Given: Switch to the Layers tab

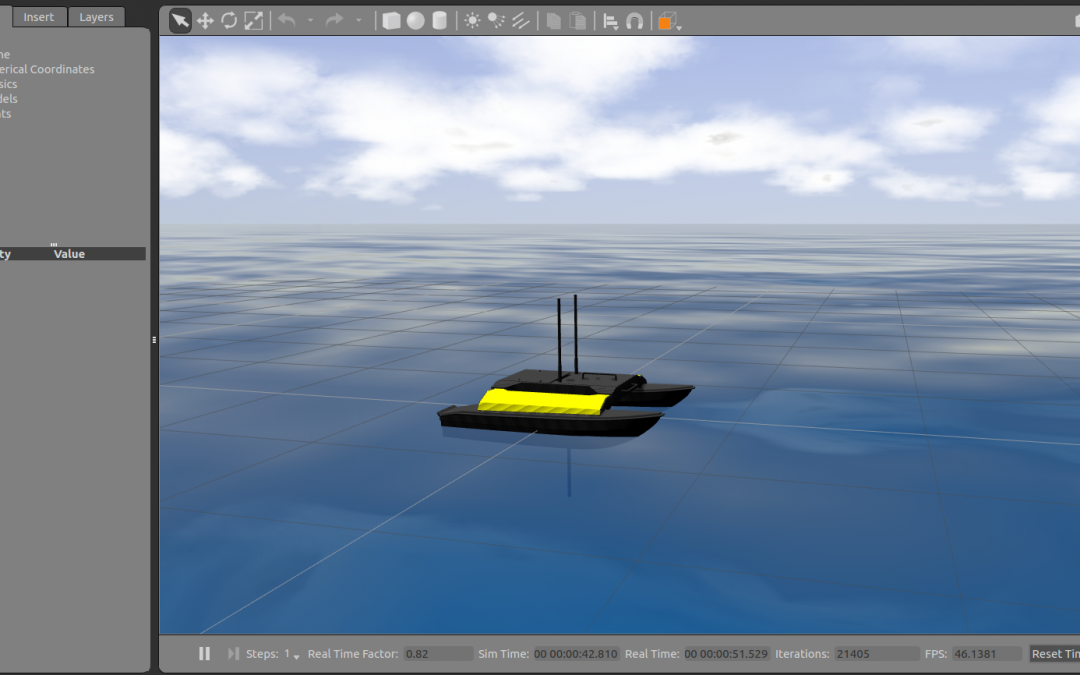Looking at the screenshot, I should [96, 17].
